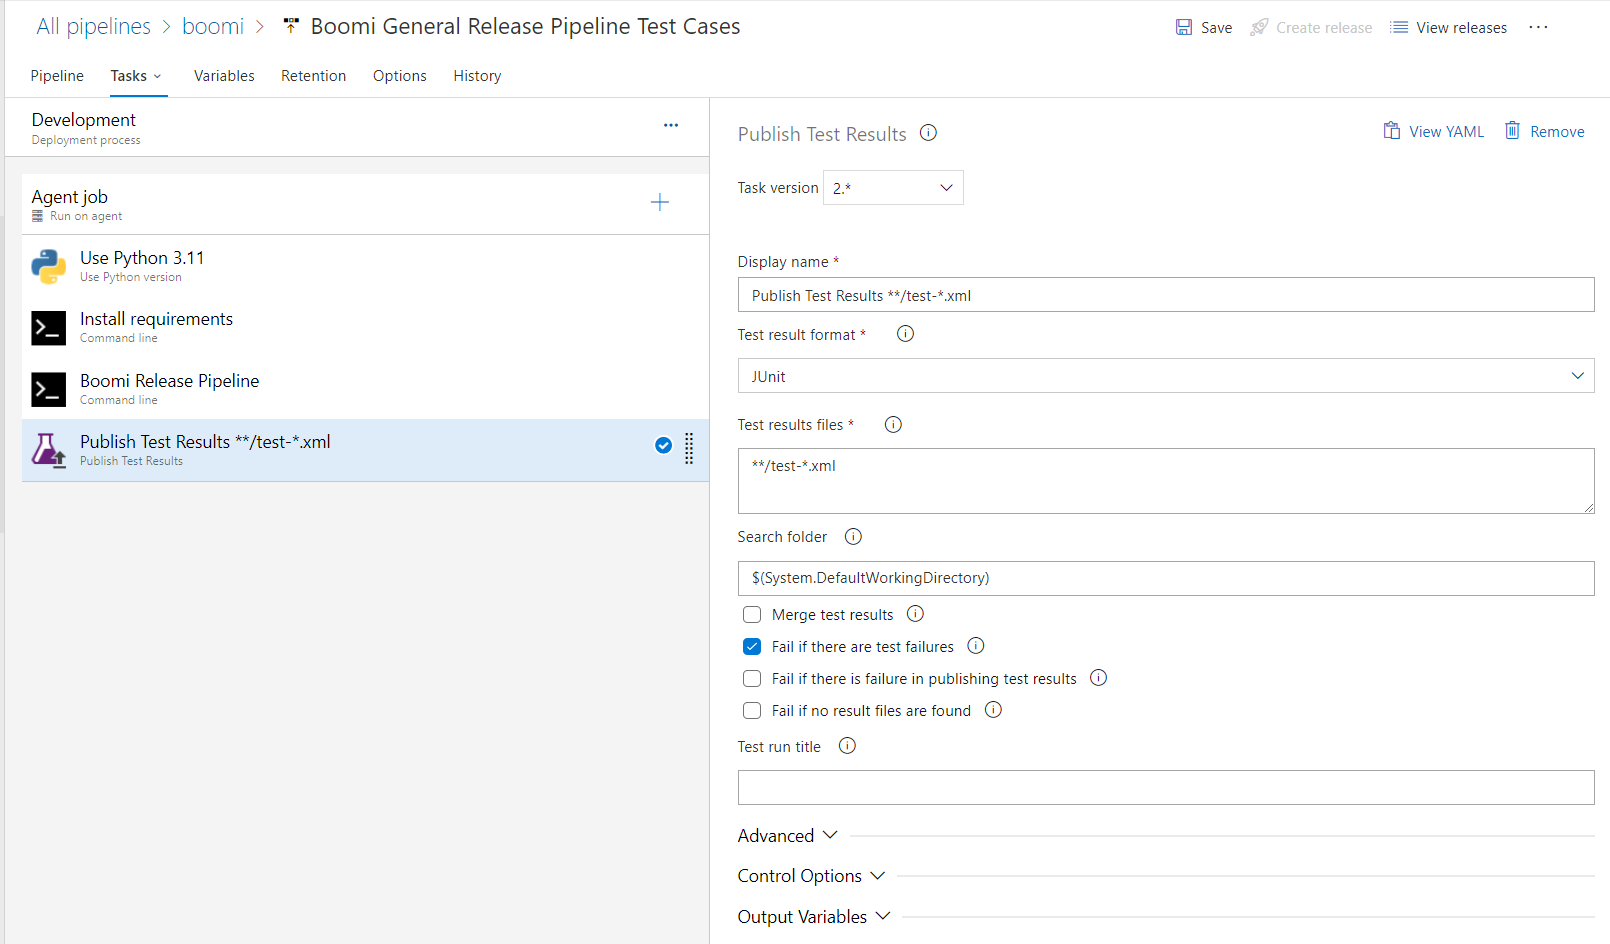Click the Test results files textarea
Image resolution: width=1610 pixels, height=944 pixels.
coord(1166,481)
